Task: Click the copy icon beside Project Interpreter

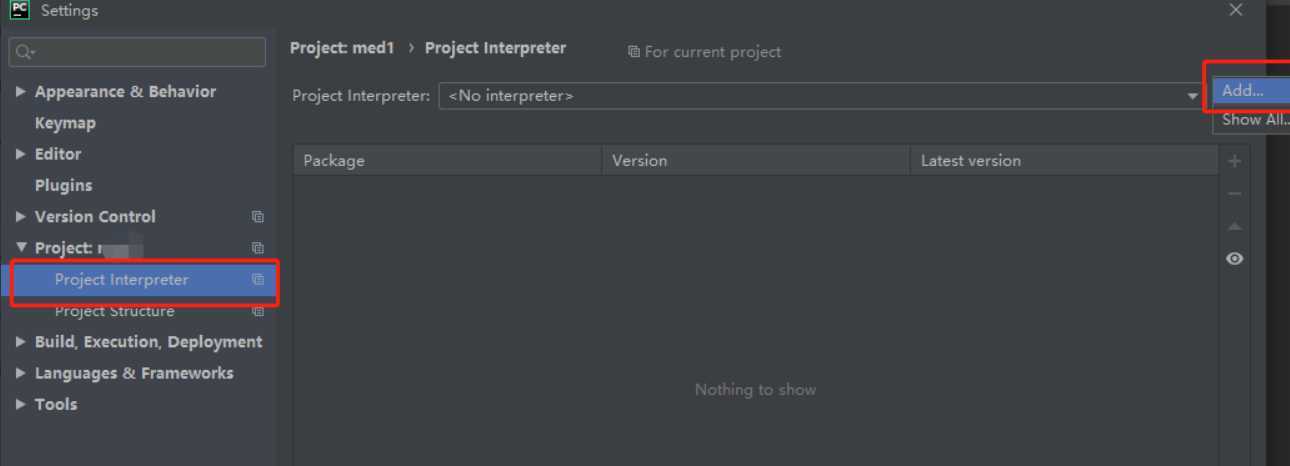Action: tap(258, 280)
